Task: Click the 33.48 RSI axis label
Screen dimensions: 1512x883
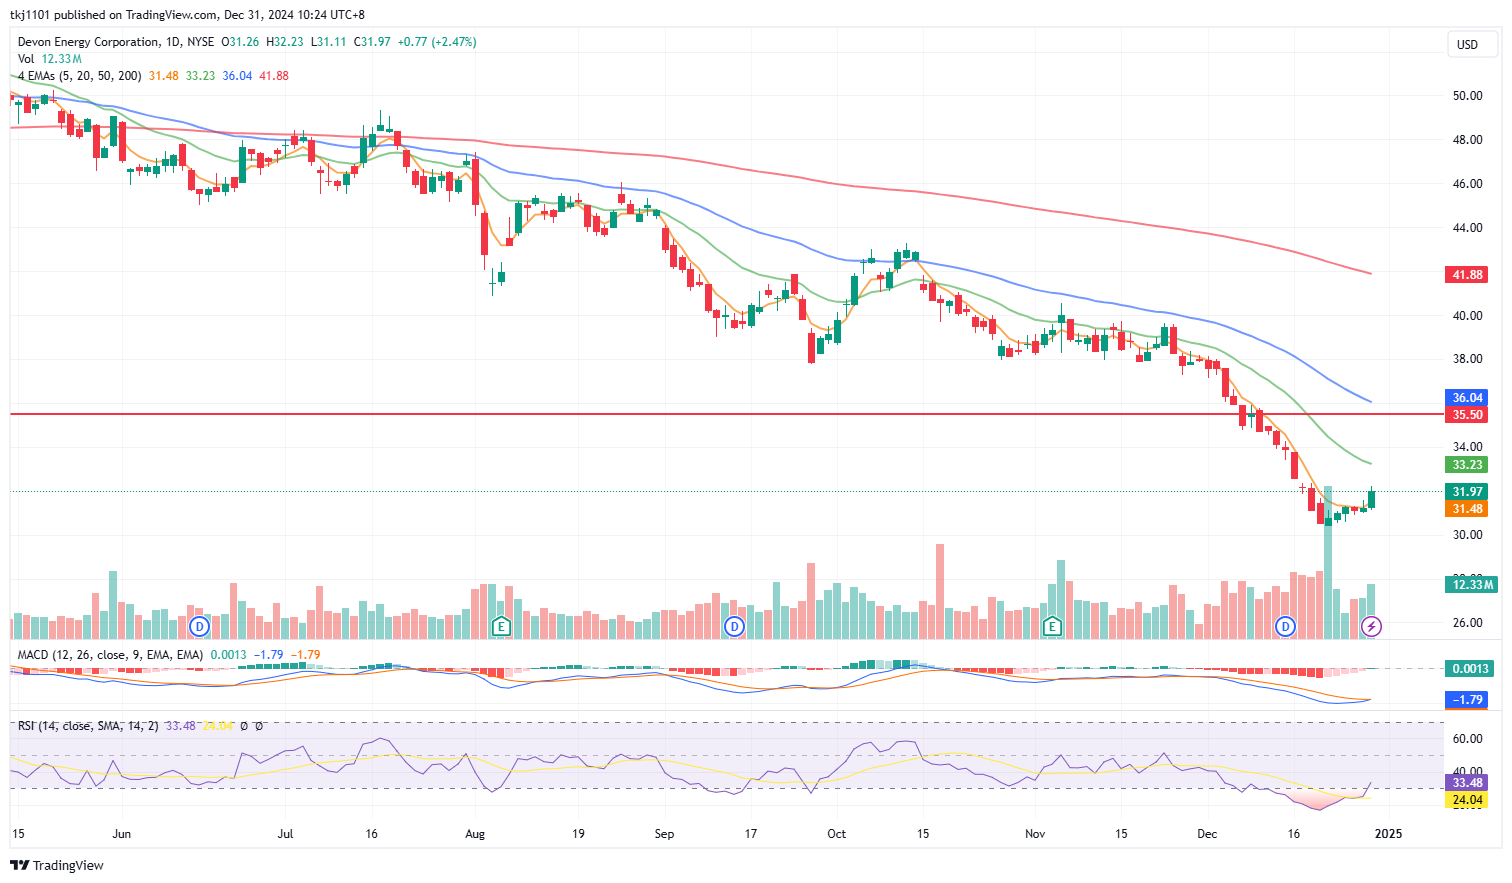Action: click(x=1467, y=783)
